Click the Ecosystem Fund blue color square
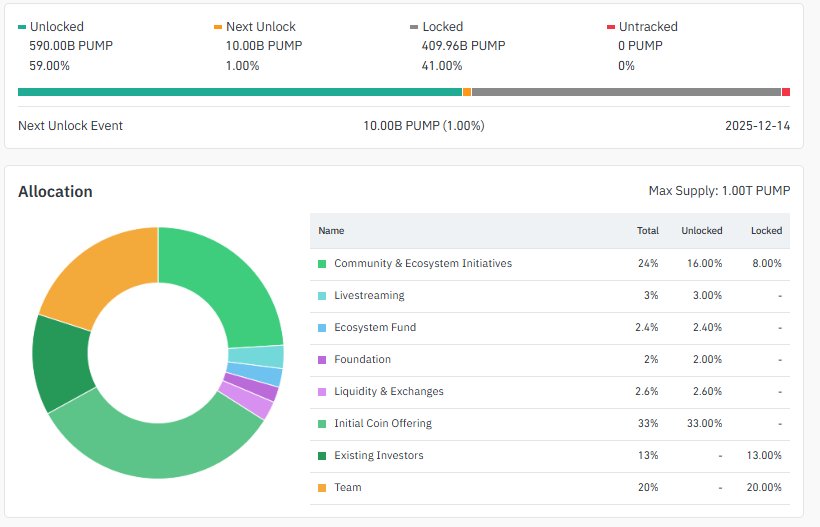This screenshot has height=527, width=820. [x=322, y=328]
